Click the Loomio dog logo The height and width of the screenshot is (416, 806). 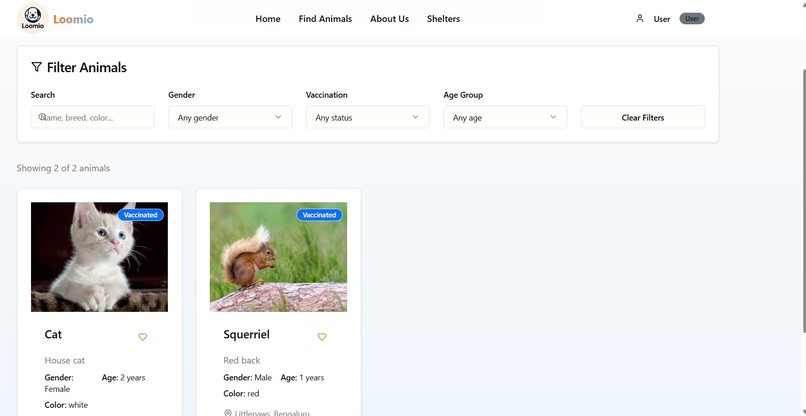click(x=32, y=18)
